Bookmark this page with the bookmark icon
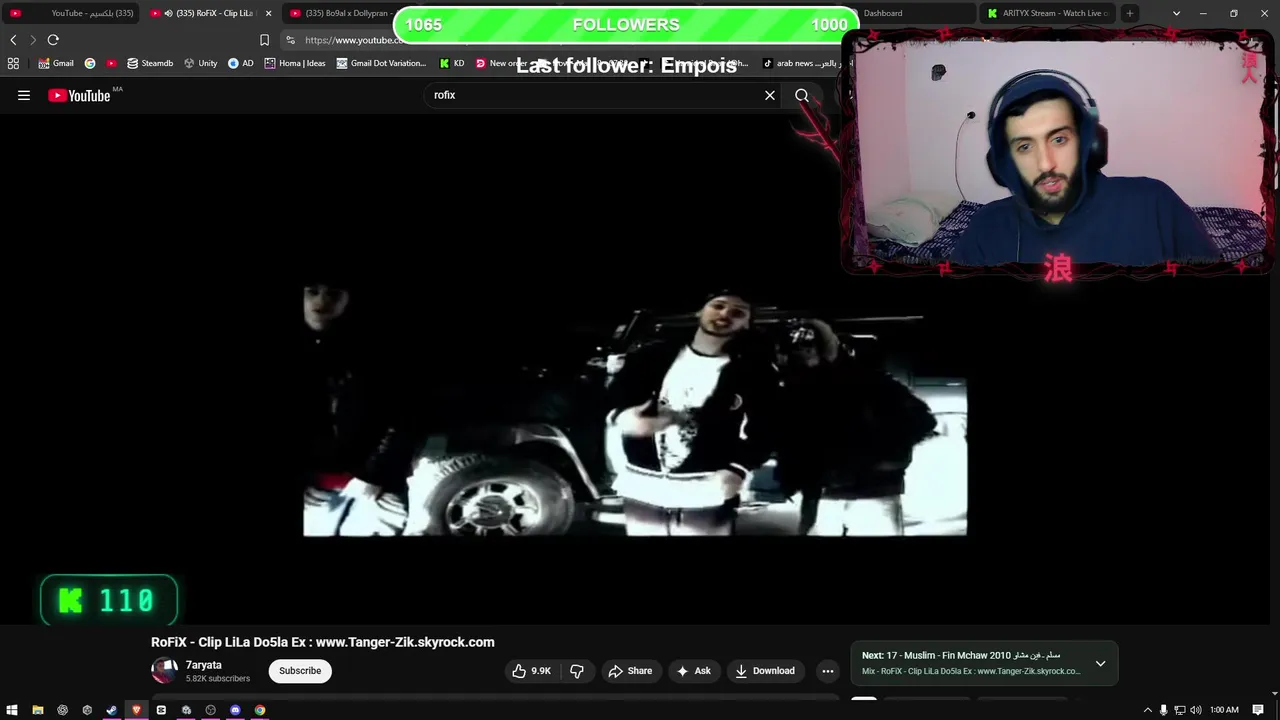The image size is (1280, 720). coord(264,40)
